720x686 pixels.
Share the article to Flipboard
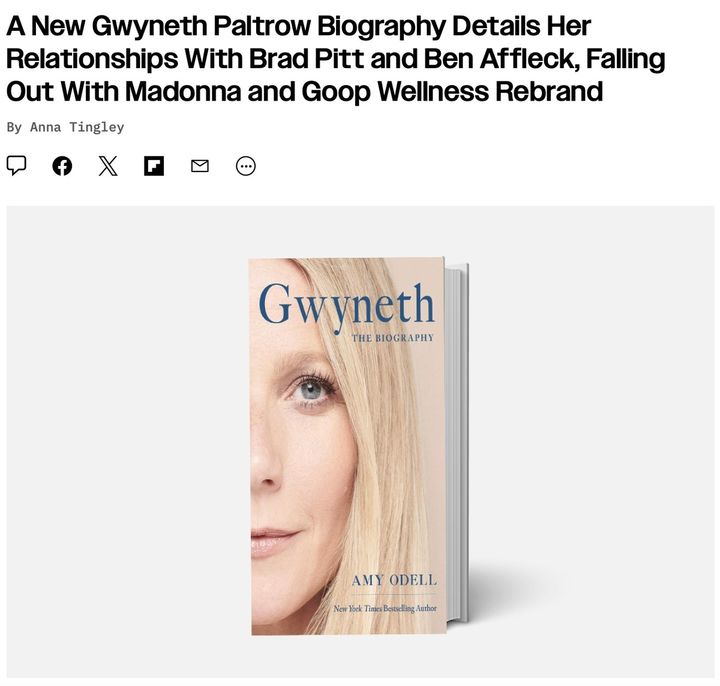click(x=154, y=166)
